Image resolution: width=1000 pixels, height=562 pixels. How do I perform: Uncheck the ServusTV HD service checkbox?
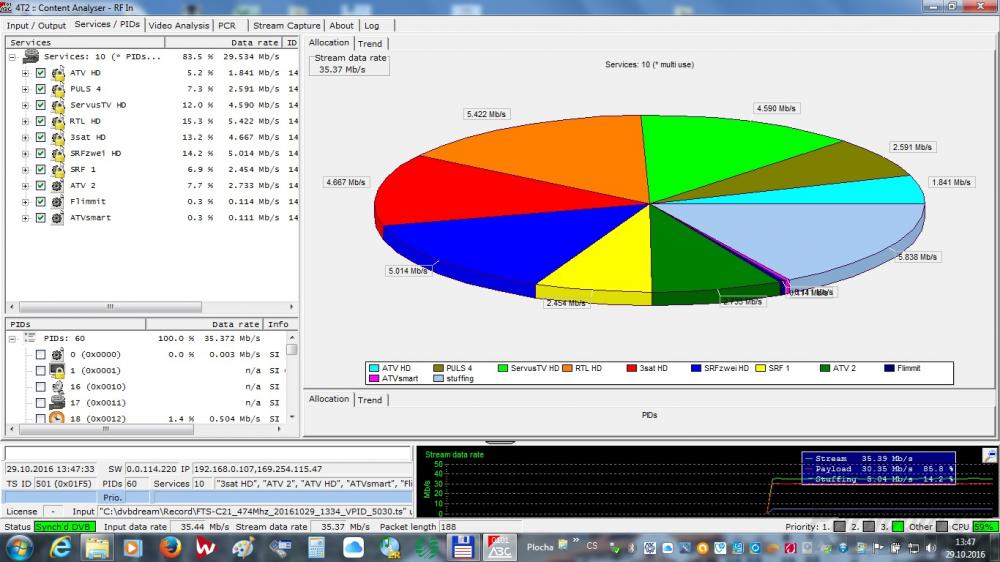(41, 105)
